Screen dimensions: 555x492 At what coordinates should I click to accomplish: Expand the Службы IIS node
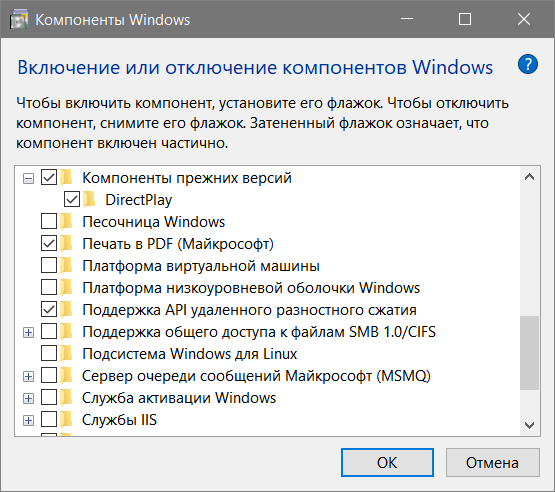(28, 421)
